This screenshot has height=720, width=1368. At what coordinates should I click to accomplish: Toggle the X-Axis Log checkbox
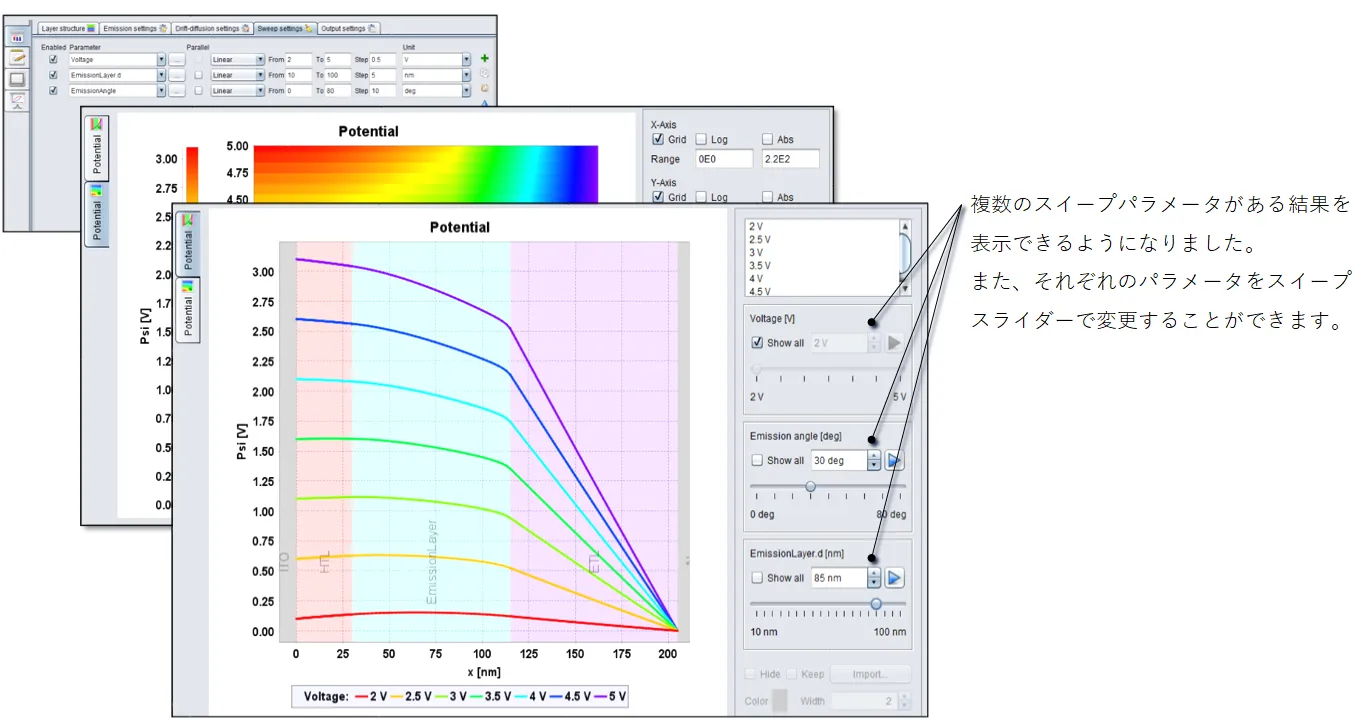pyautogui.click(x=701, y=140)
